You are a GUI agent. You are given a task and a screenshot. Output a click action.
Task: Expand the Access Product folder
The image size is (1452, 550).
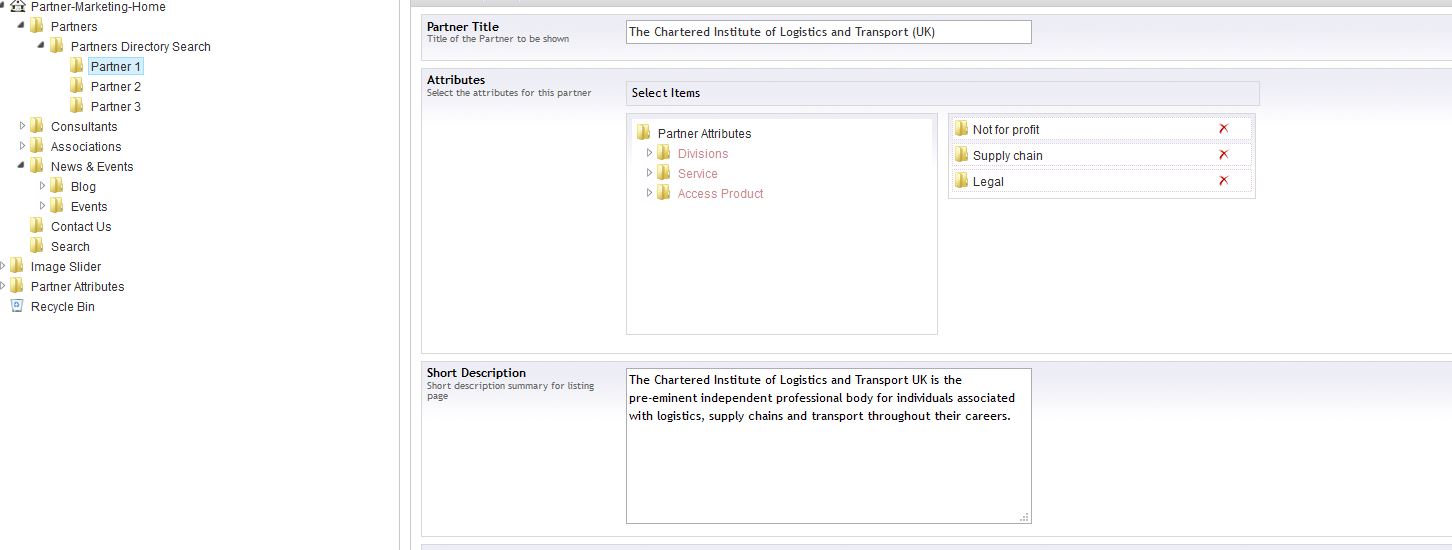click(x=649, y=193)
